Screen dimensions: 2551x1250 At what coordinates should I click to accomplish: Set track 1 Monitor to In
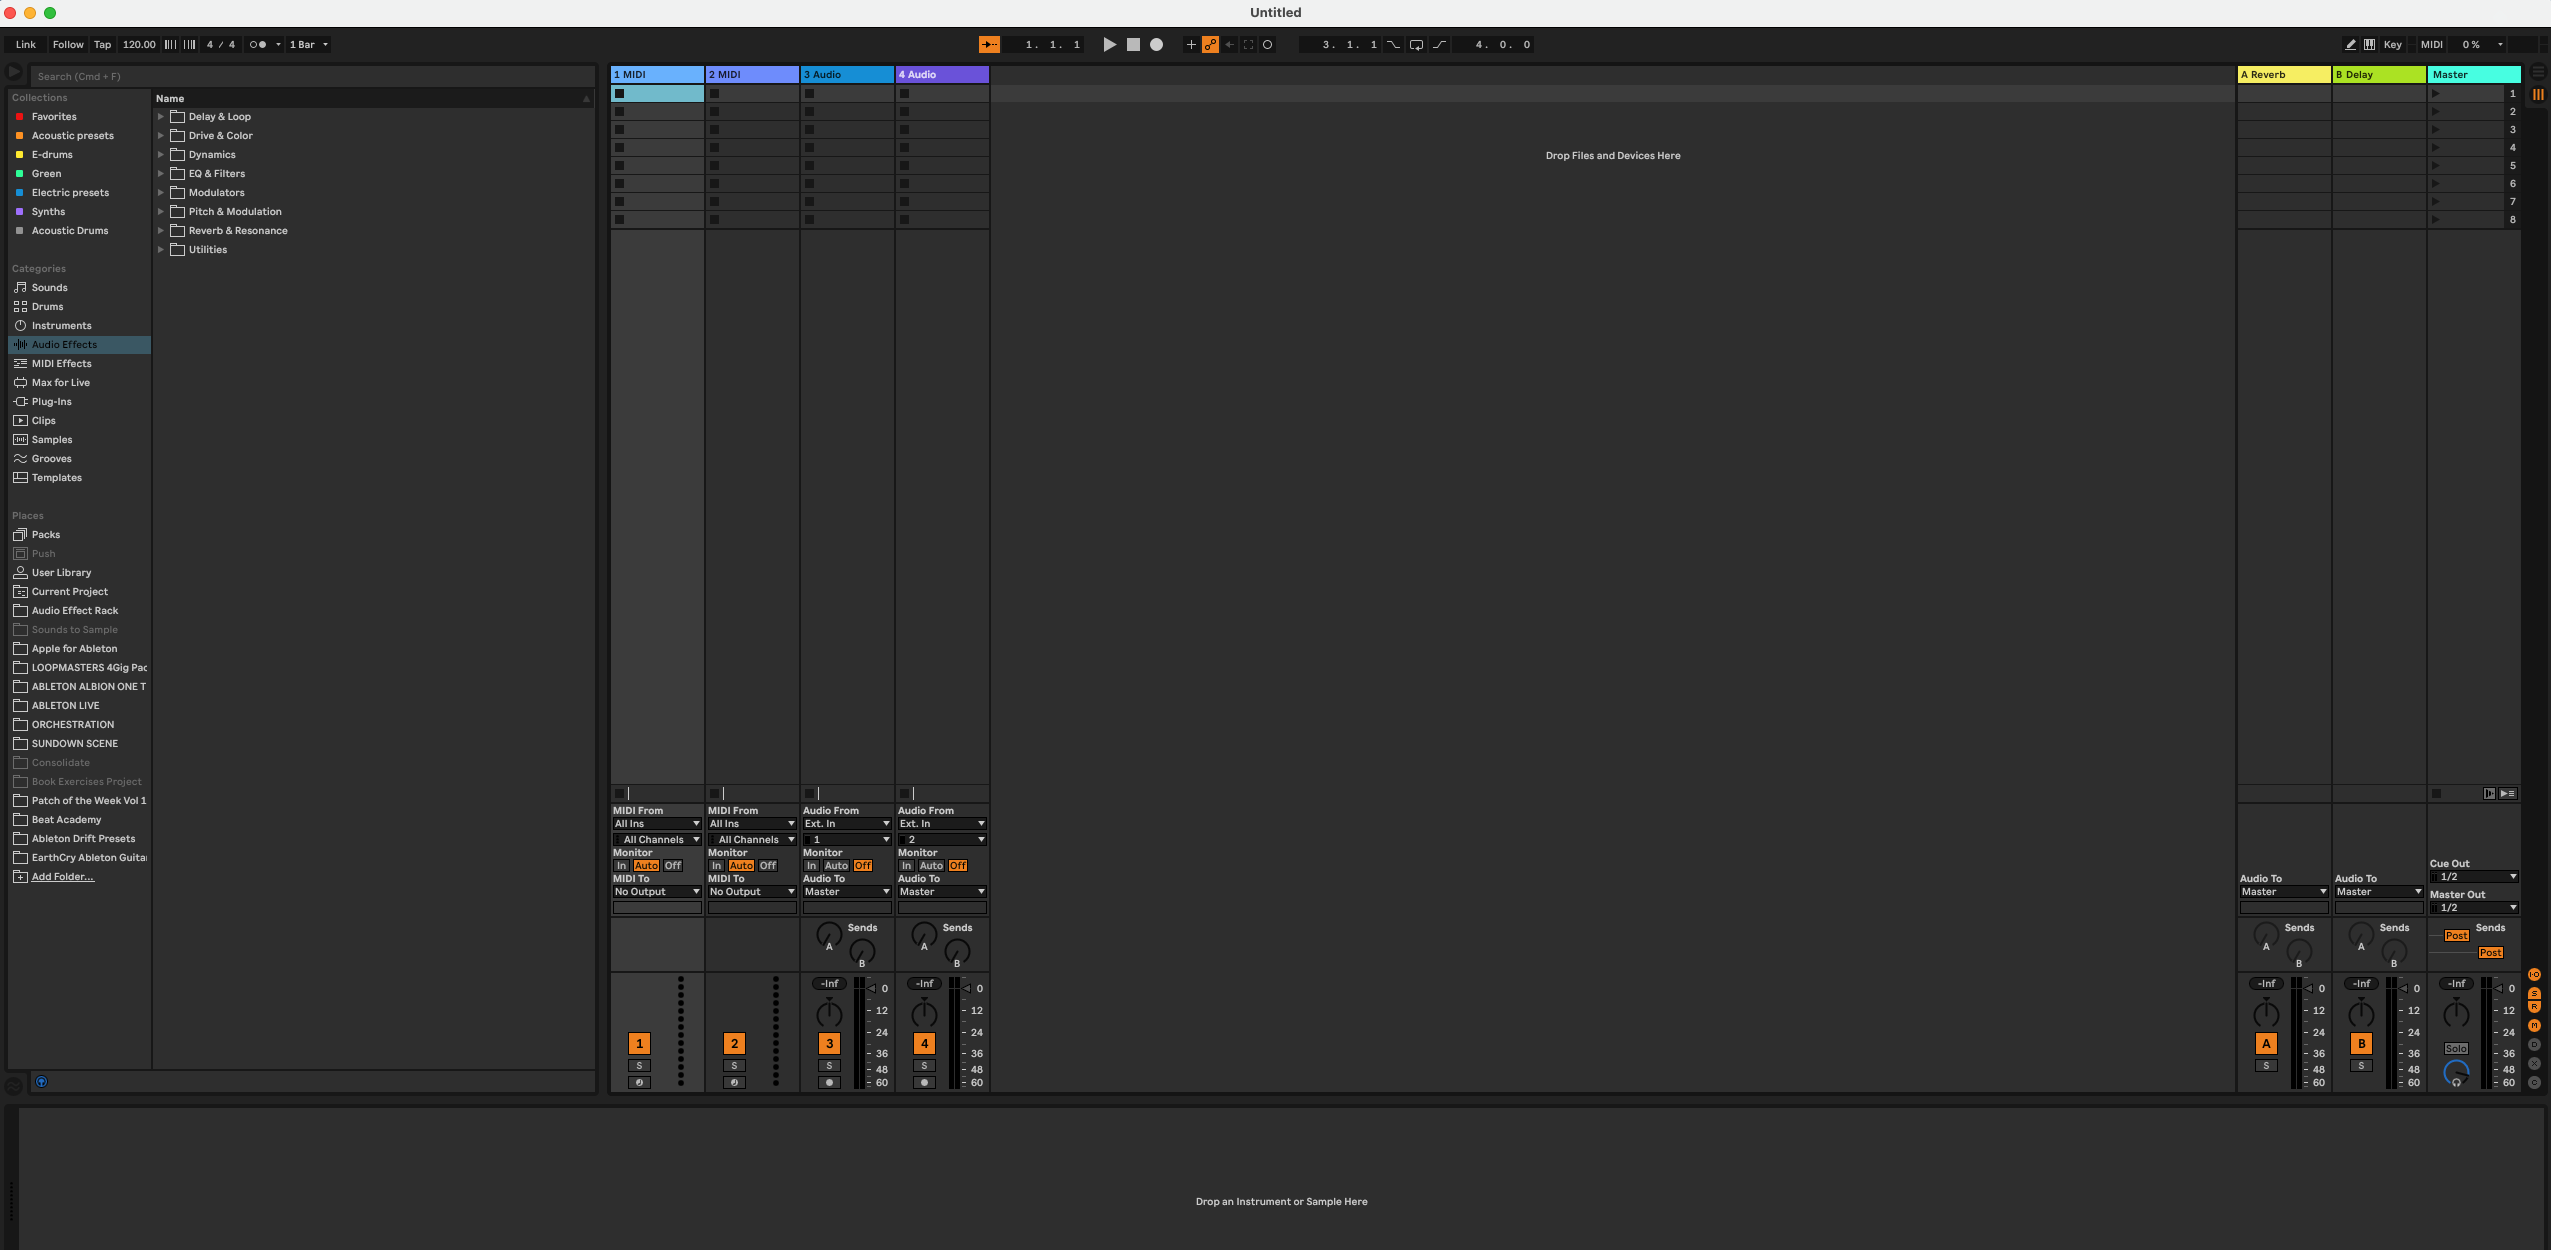[x=621, y=866]
